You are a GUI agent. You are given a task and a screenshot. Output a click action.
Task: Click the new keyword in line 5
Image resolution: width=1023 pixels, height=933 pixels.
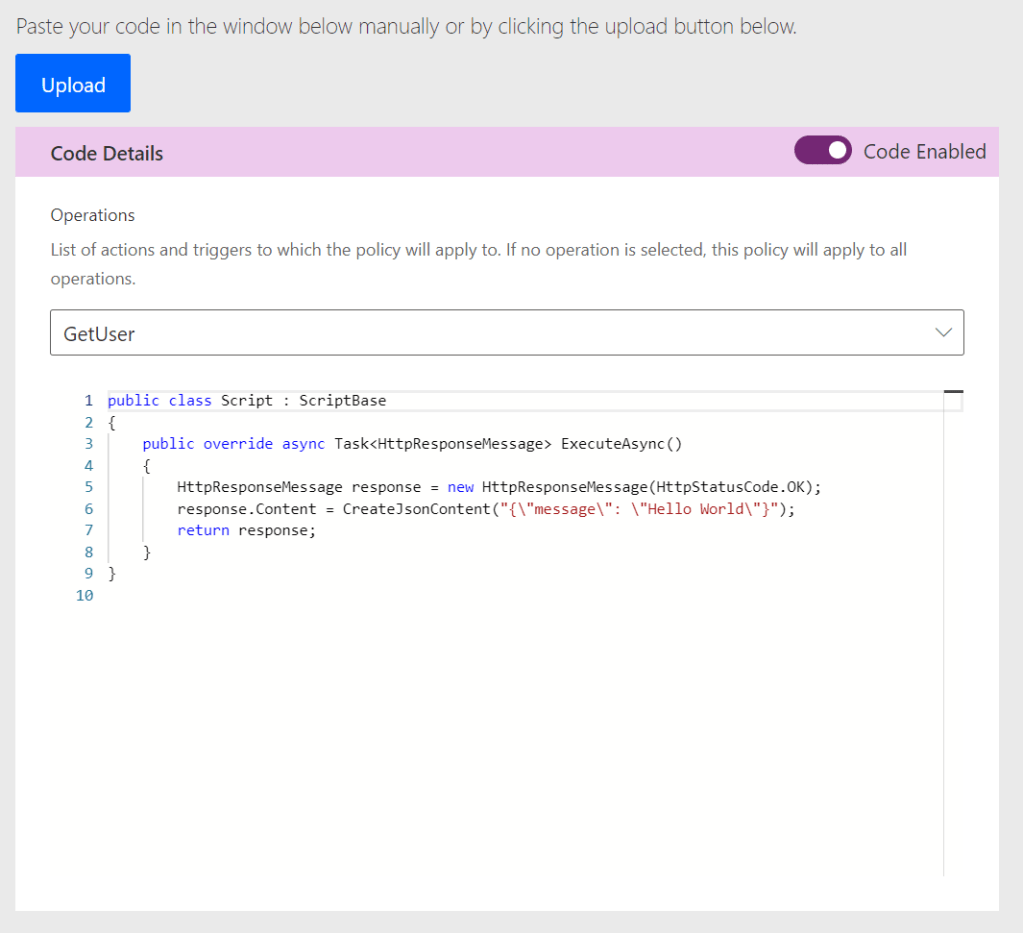click(460, 487)
